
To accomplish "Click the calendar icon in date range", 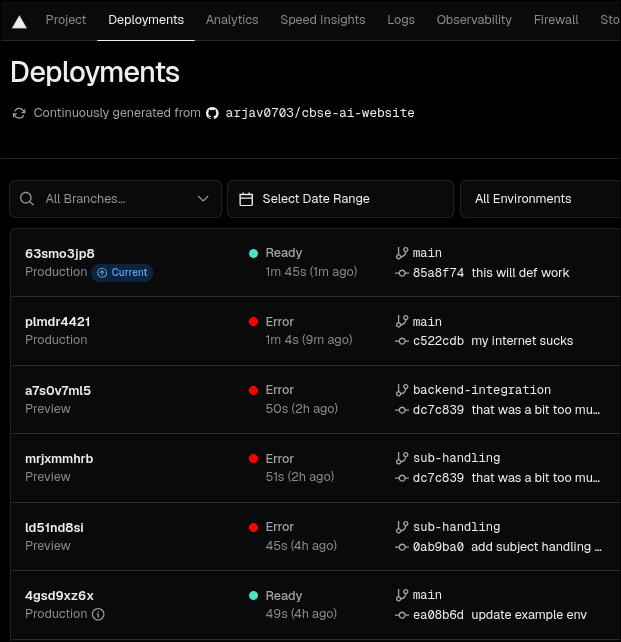I will pyautogui.click(x=246, y=199).
